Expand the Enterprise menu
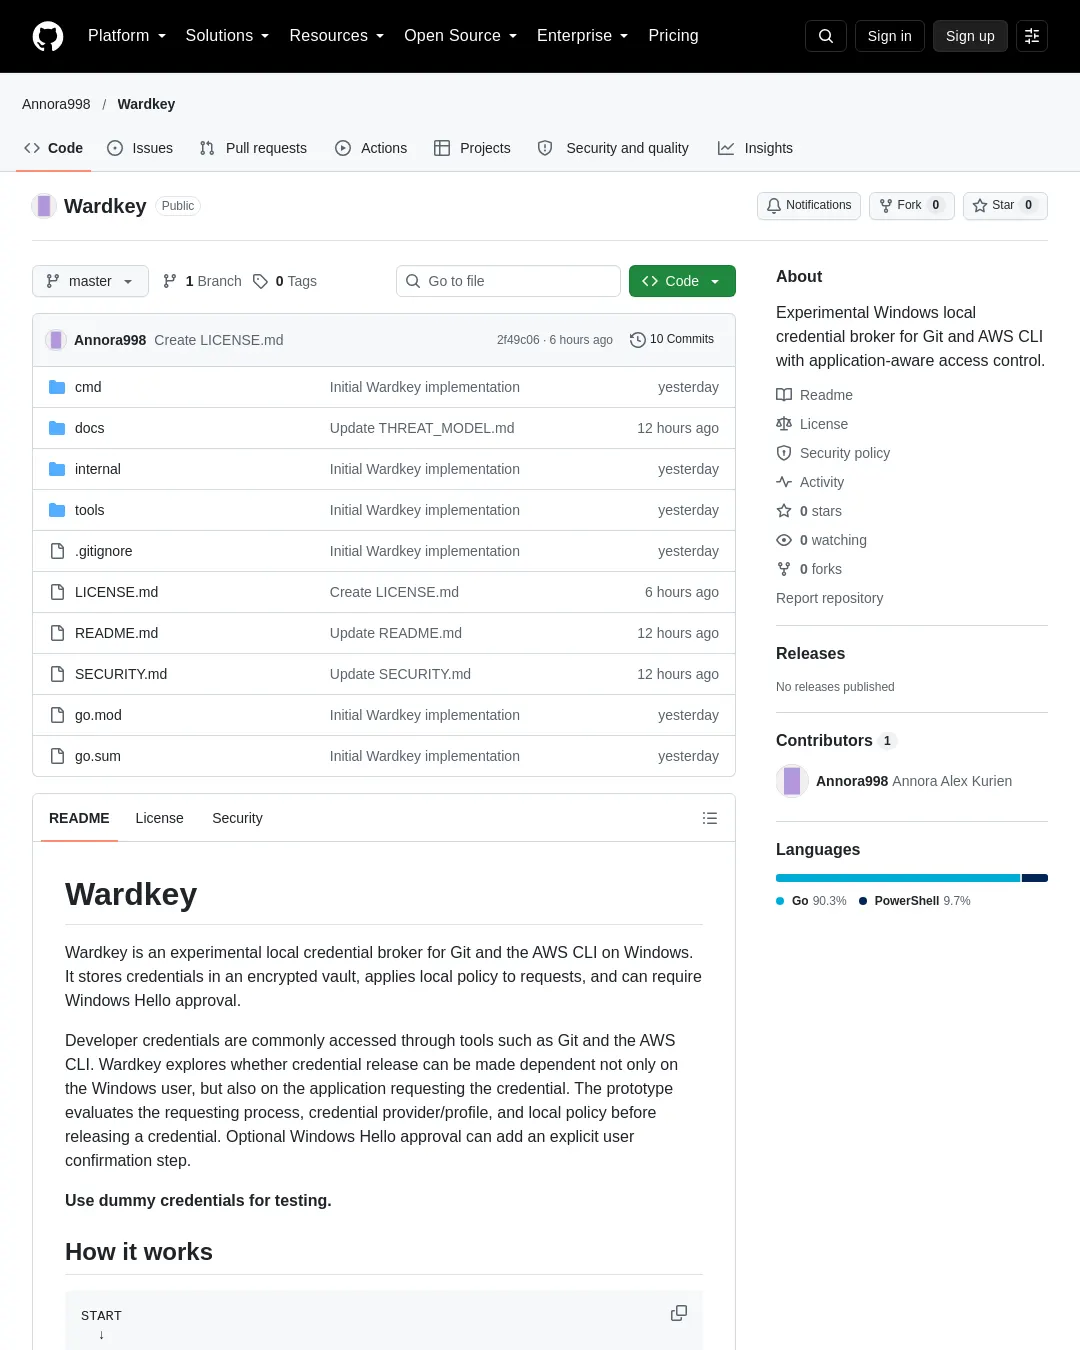1080x1350 pixels. (x=583, y=36)
